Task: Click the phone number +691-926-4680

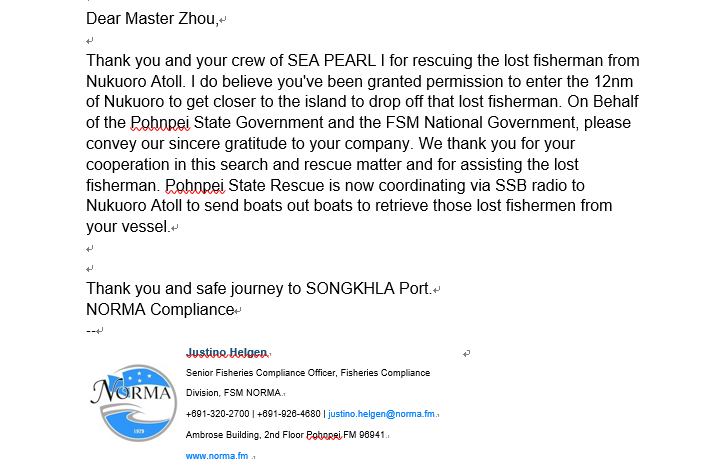Action: pyautogui.click(x=289, y=413)
